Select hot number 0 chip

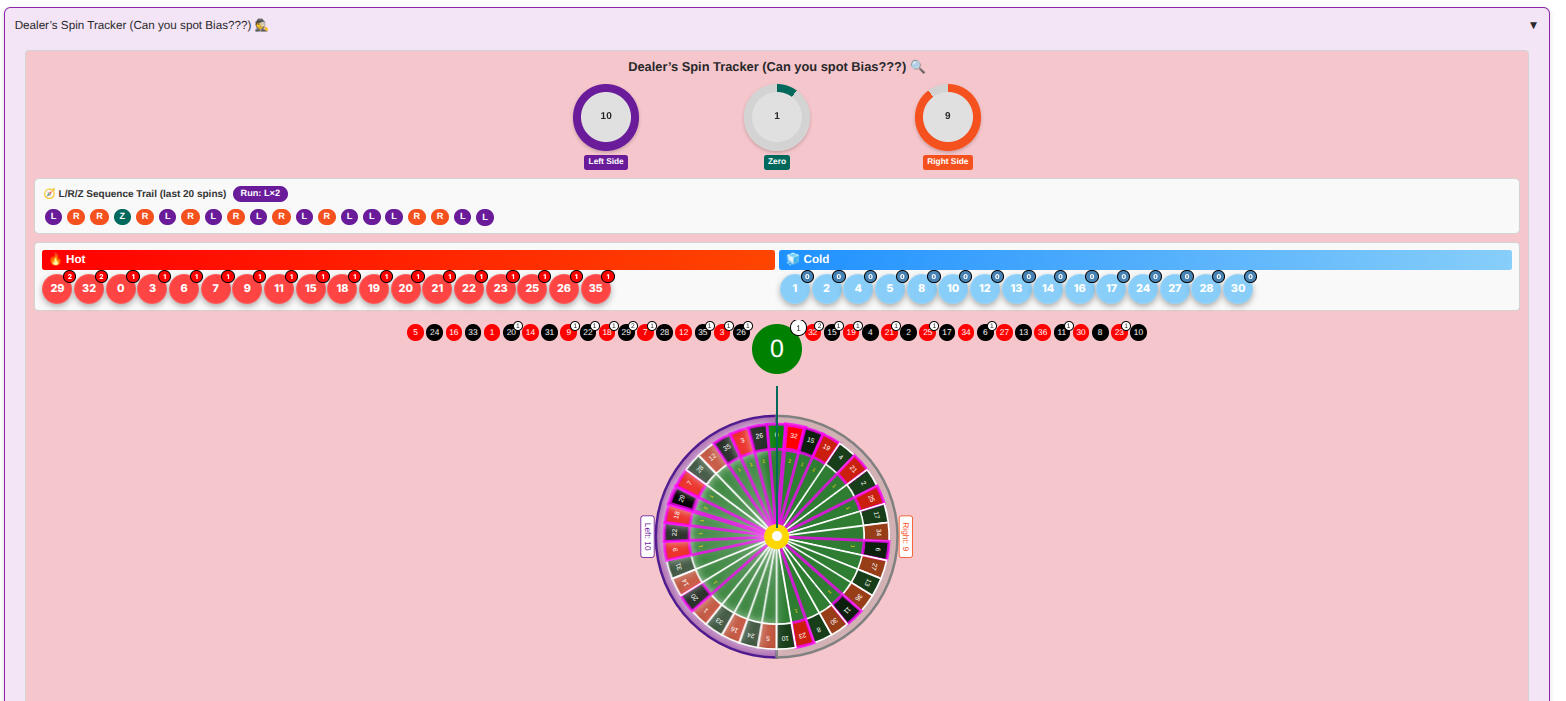(121, 289)
